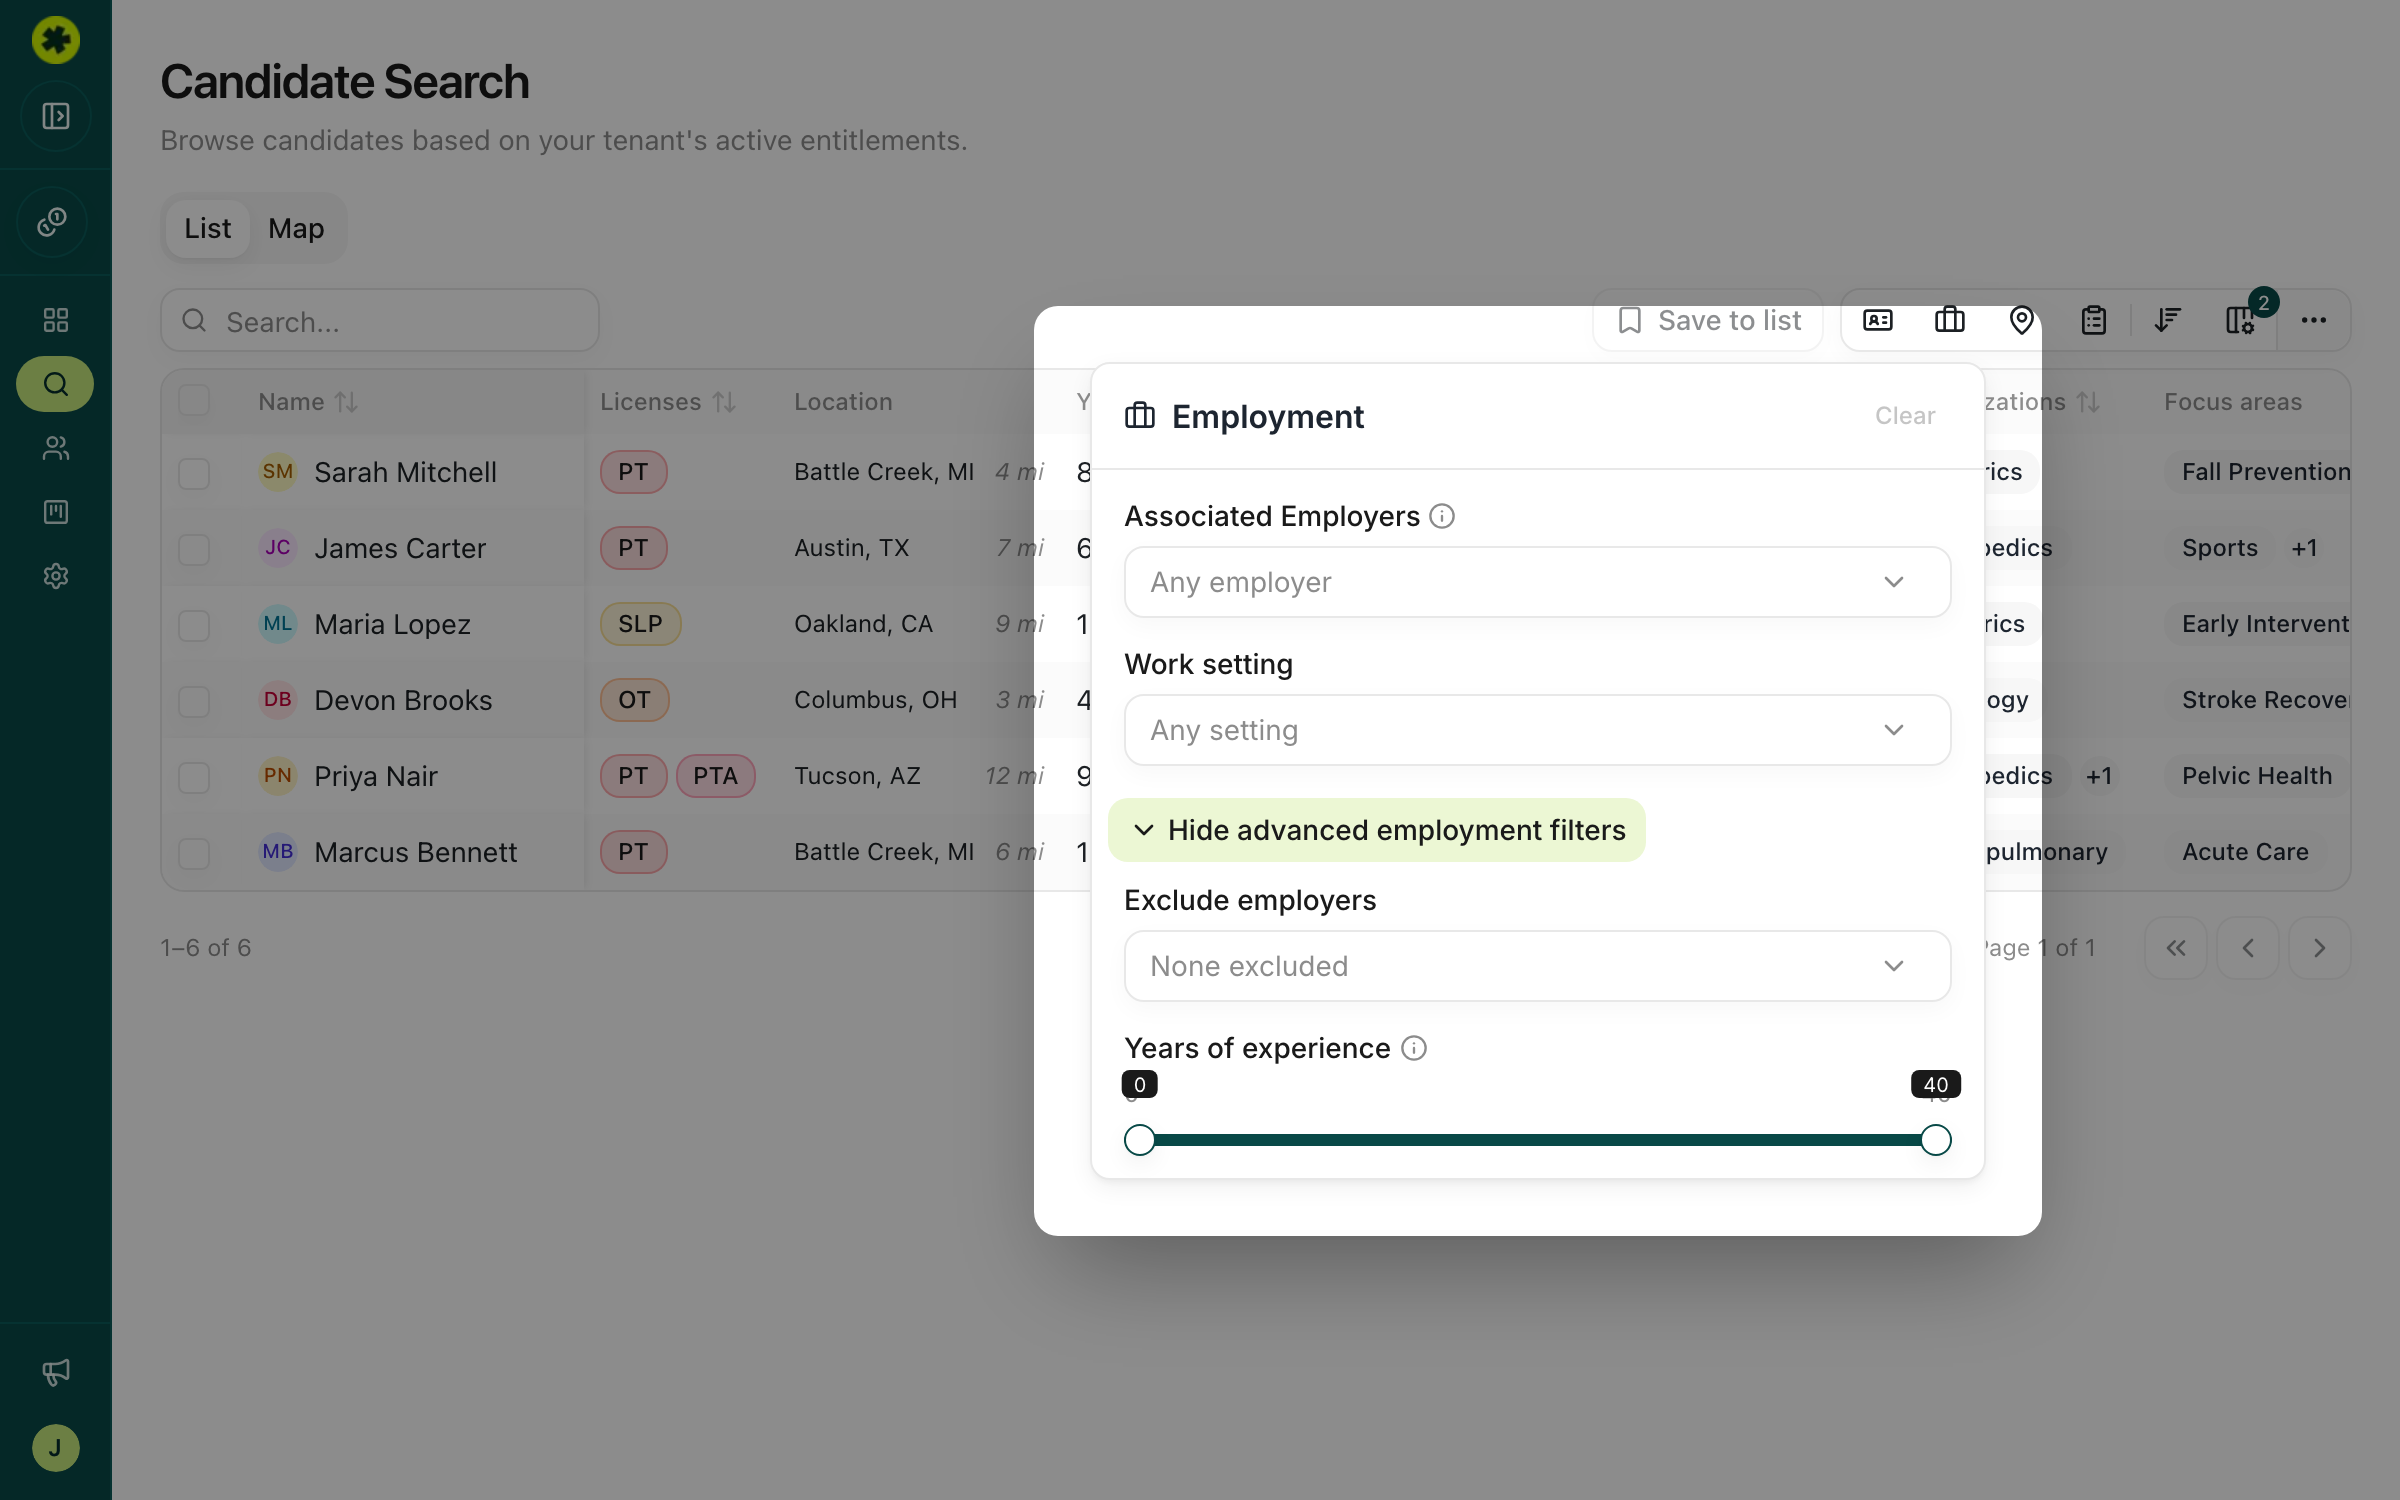Open James Carter candidate name
Screen dimensions: 2400x1500
400,548
